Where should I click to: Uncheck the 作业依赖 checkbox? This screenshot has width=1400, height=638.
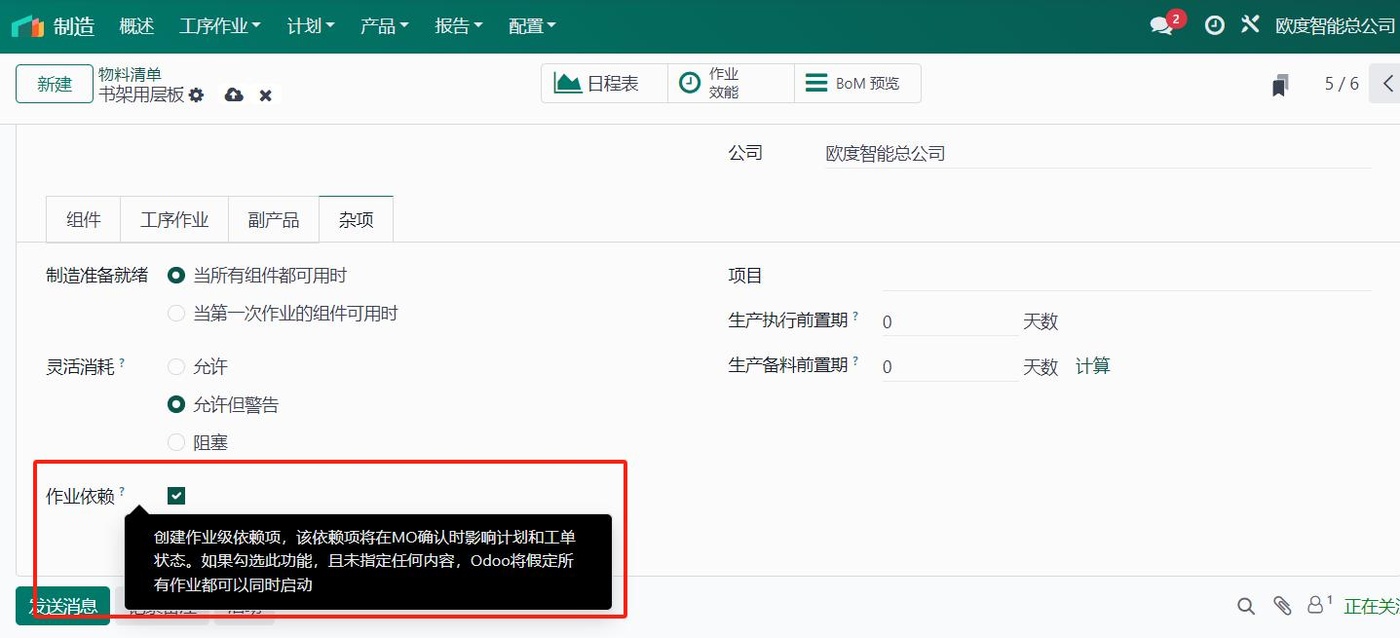pyautogui.click(x=176, y=494)
